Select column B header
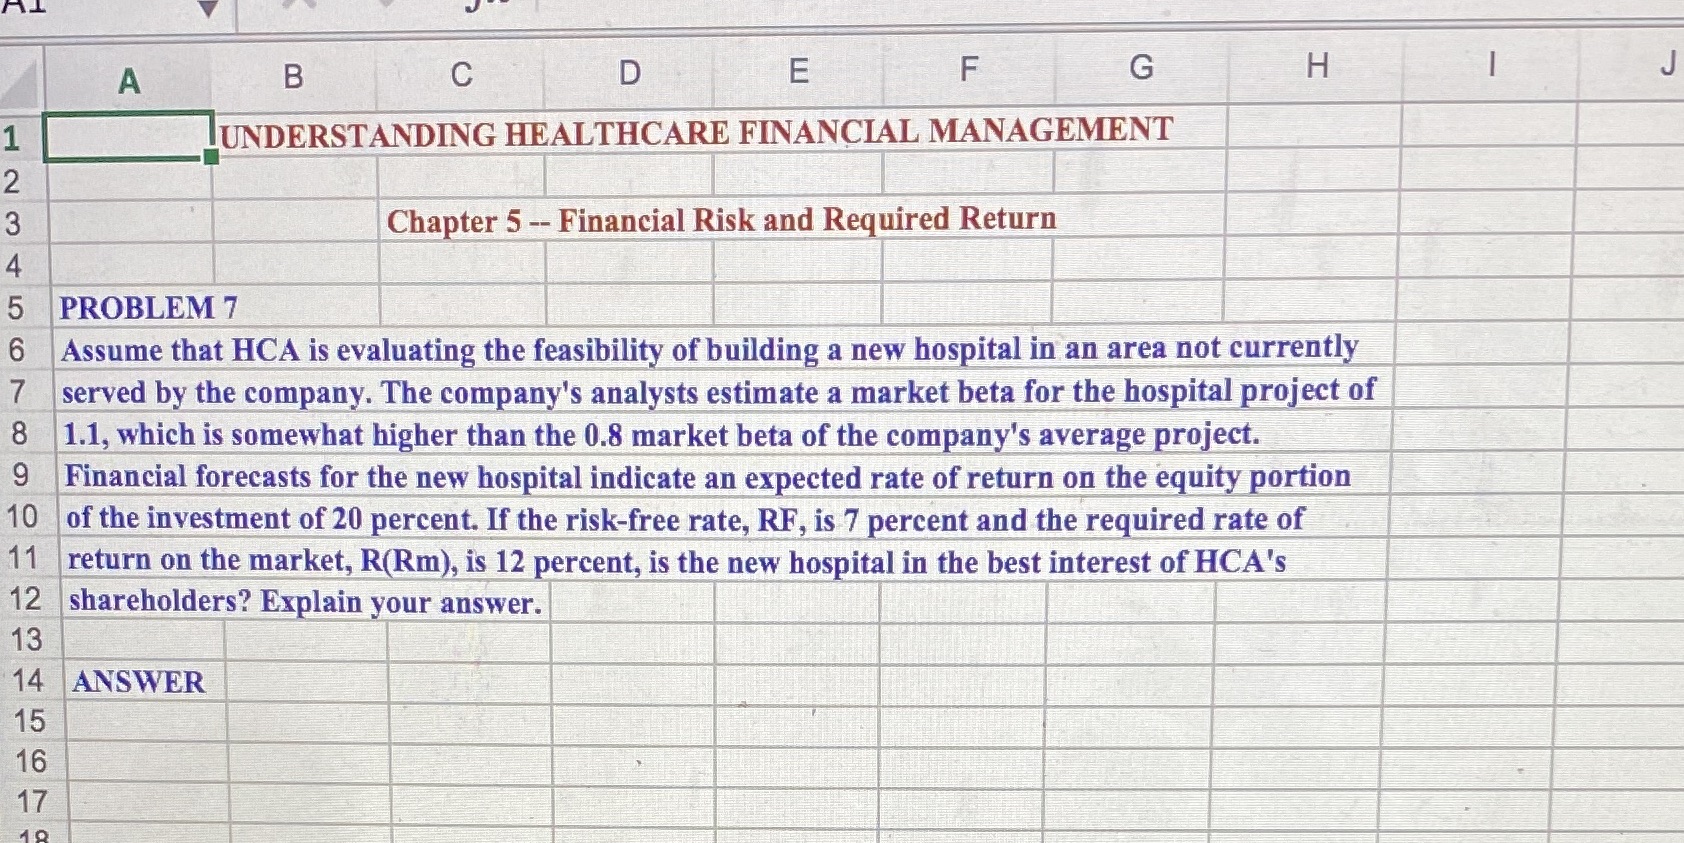Viewport: 1684px width, 843px height. point(292,68)
